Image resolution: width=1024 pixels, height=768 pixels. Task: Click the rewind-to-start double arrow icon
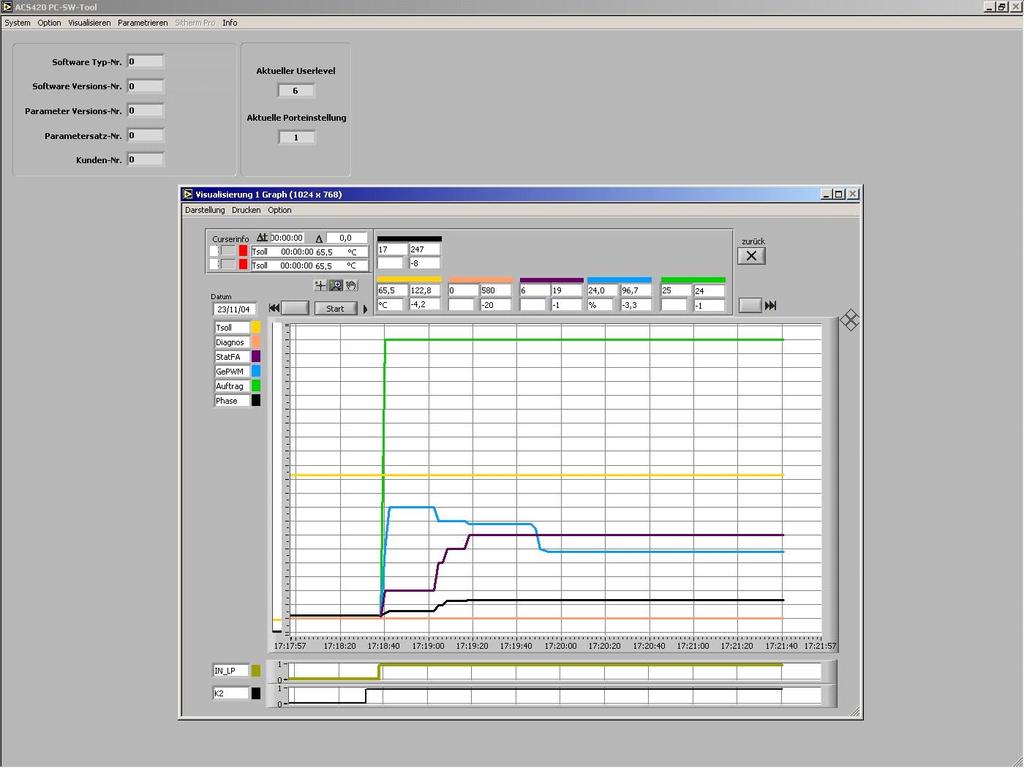tap(274, 308)
